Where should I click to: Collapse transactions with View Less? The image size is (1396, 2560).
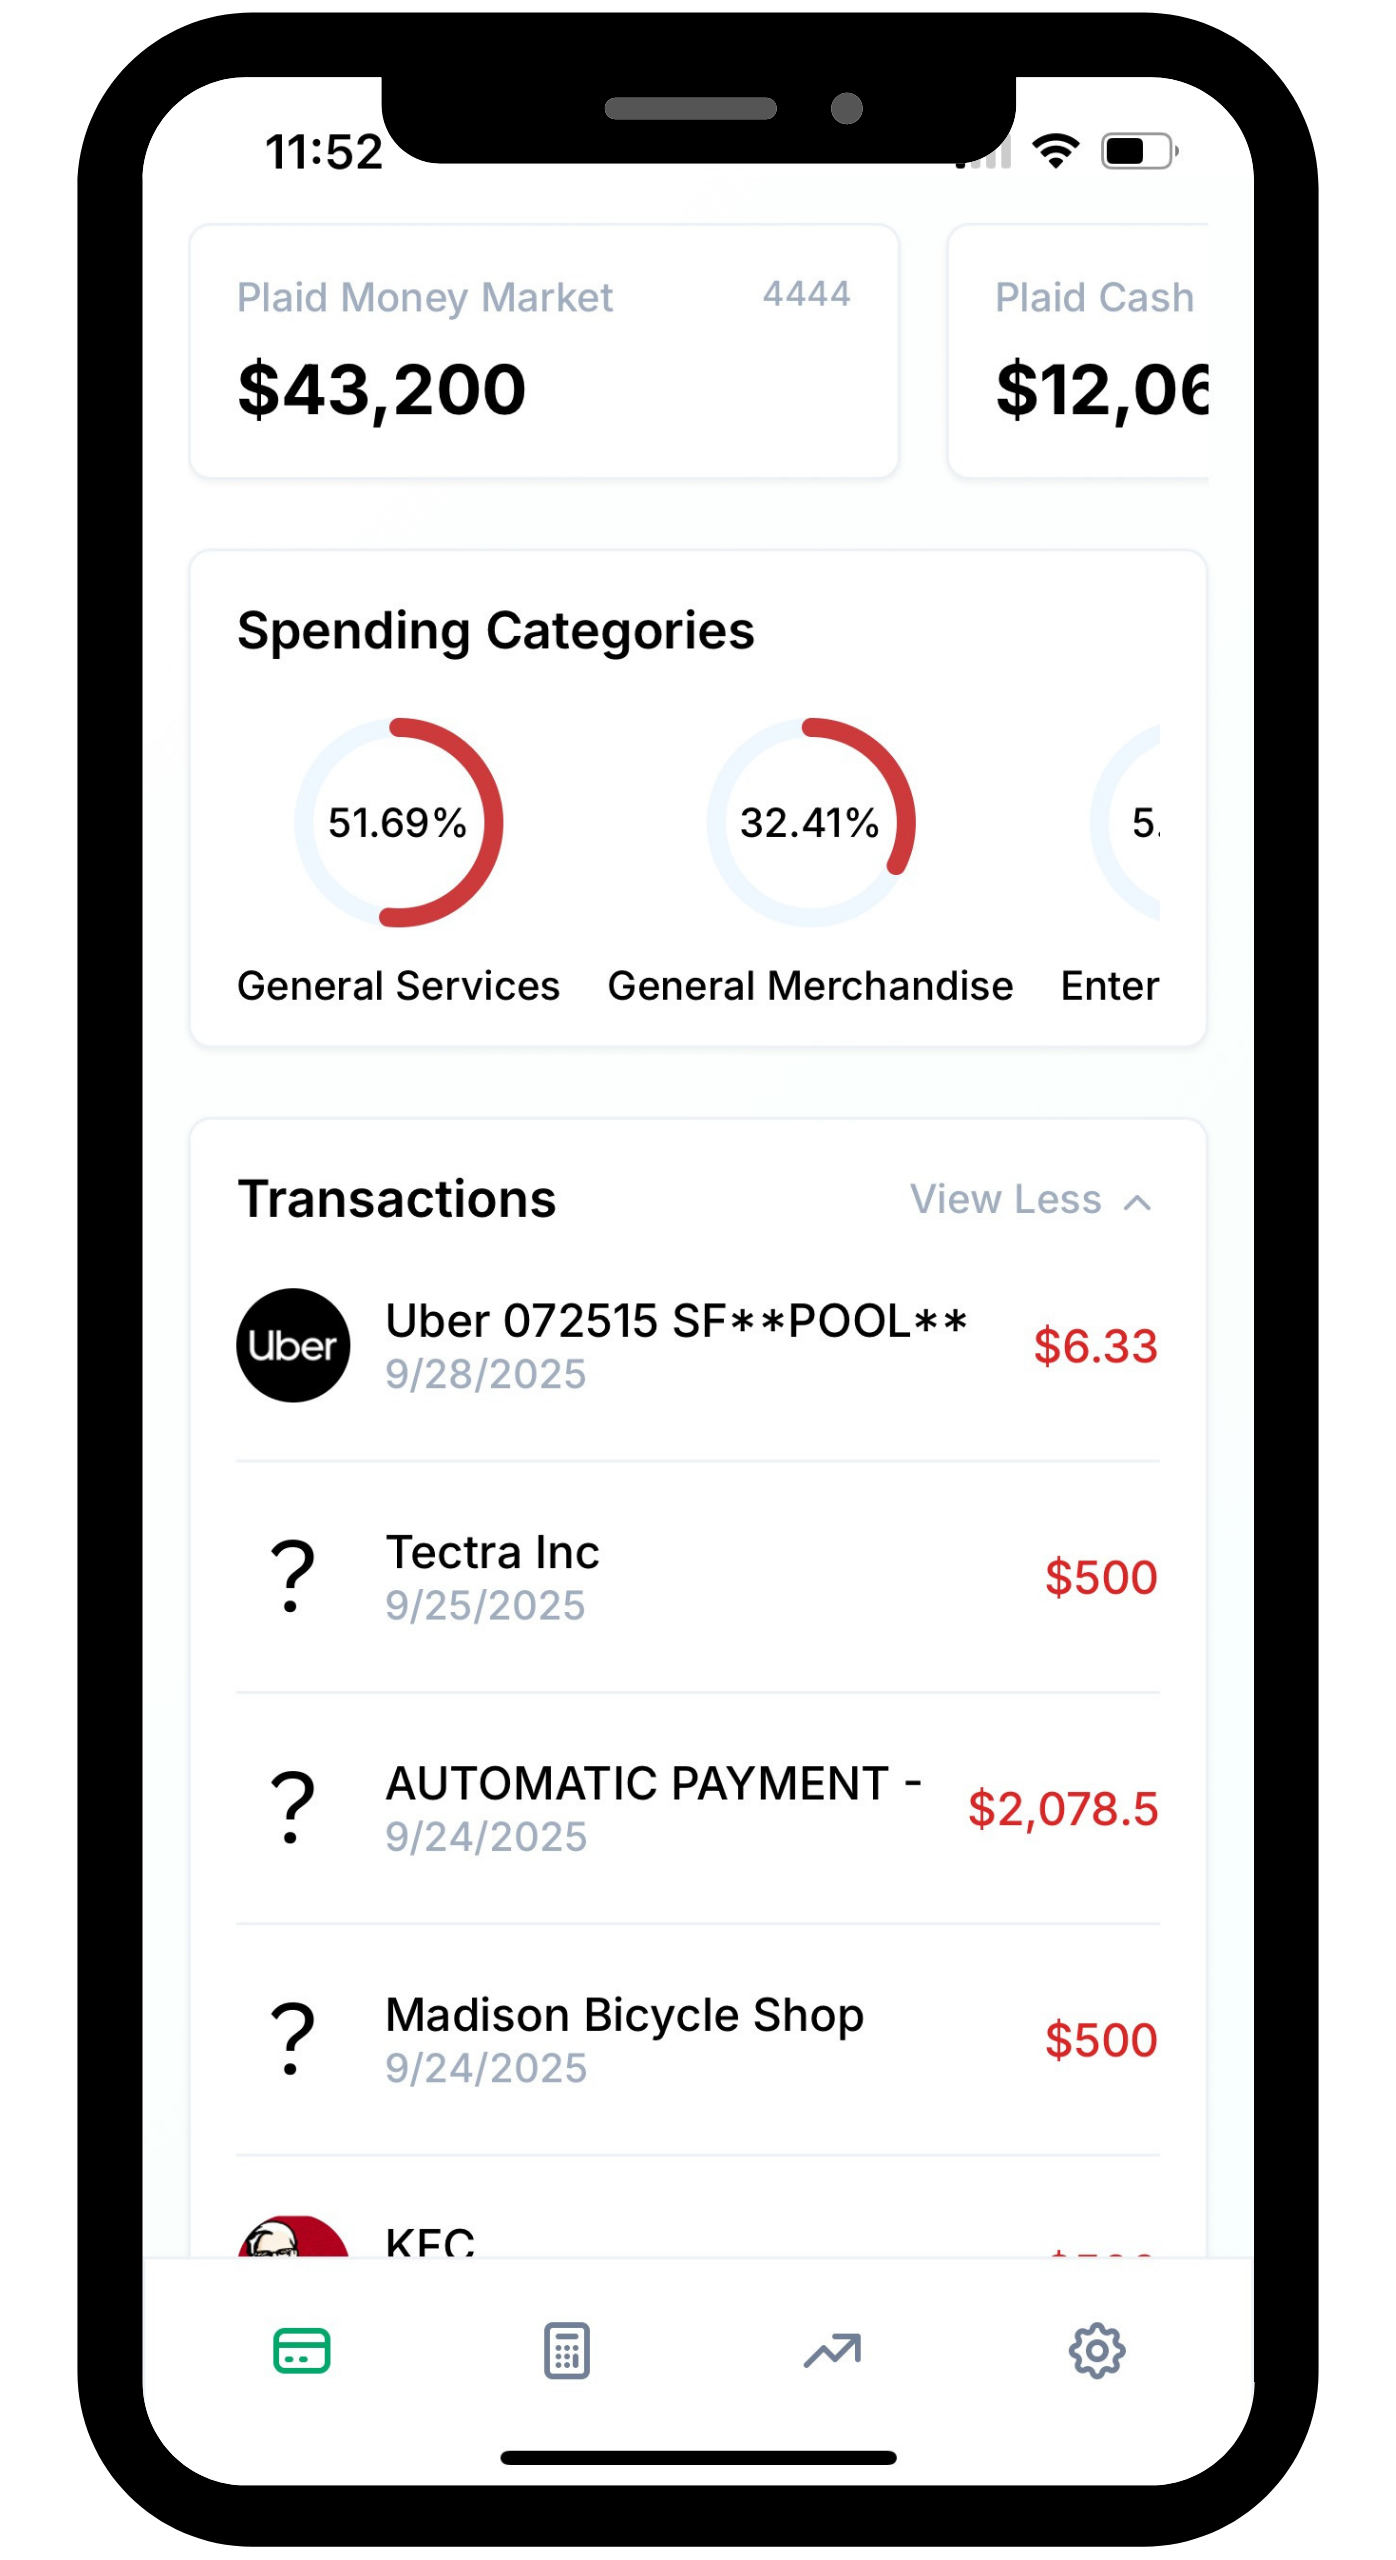(1005, 1199)
